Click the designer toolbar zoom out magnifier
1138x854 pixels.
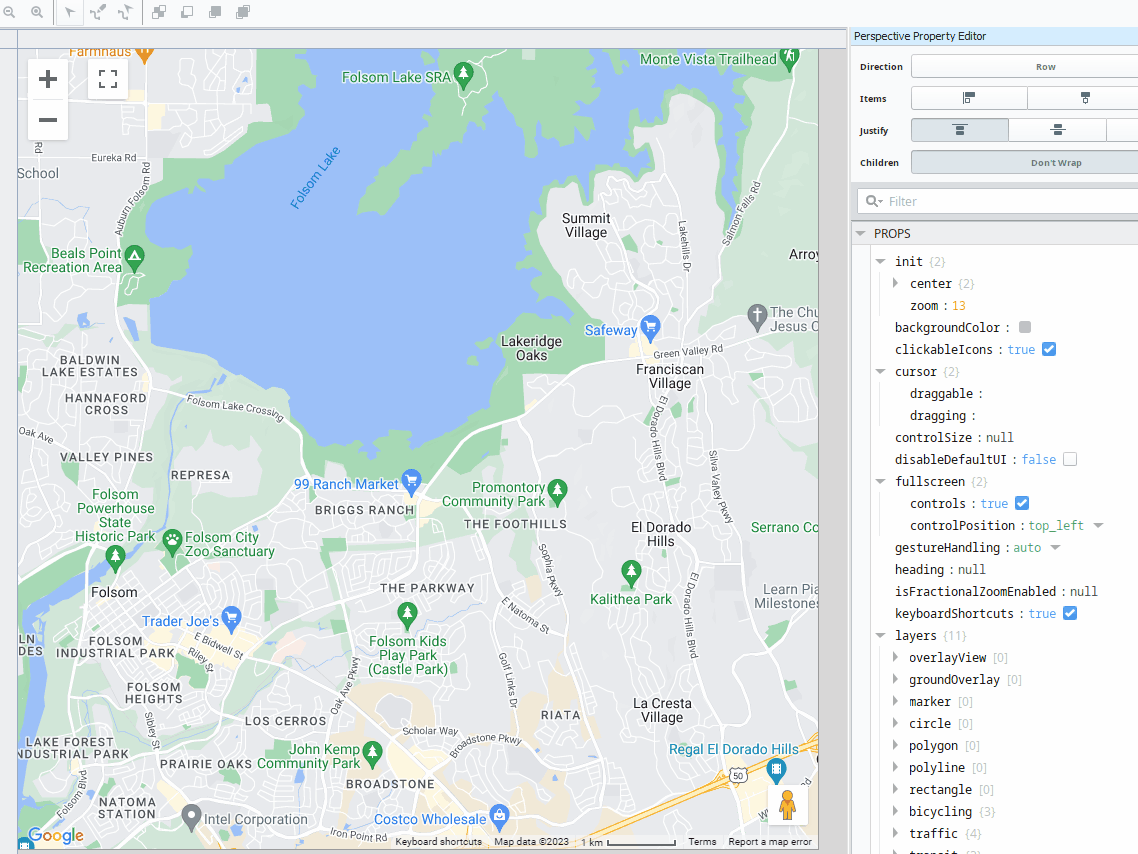tap(9, 12)
